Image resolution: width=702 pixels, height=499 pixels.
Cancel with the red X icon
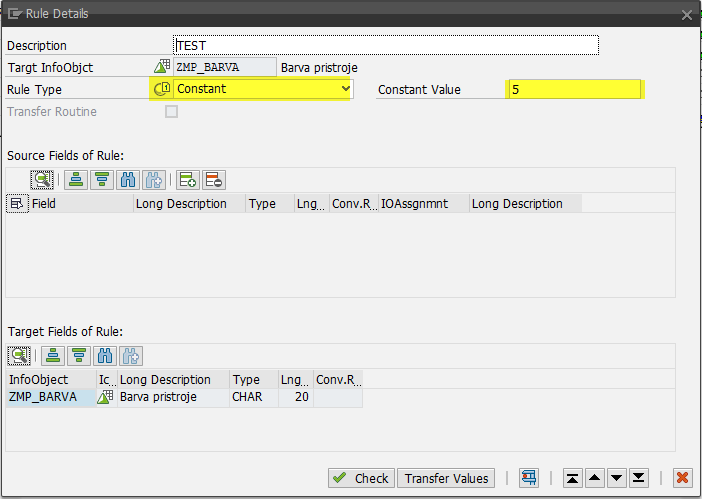tap(683, 478)
